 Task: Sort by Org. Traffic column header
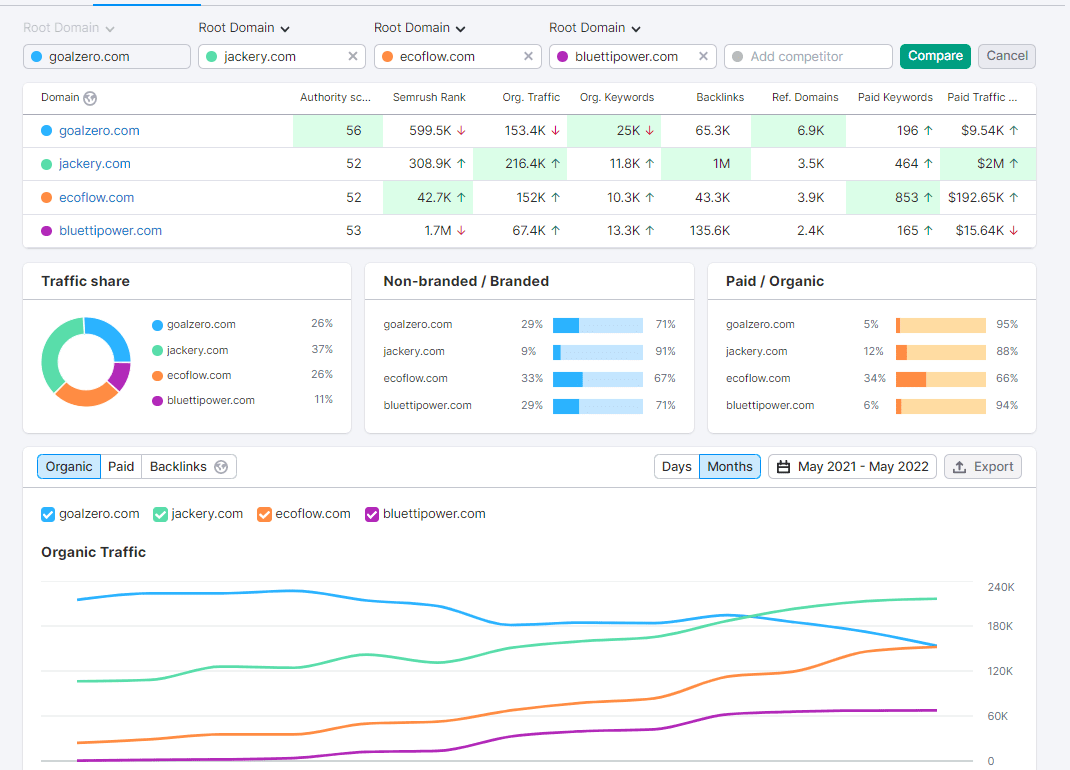coord(531,98)
